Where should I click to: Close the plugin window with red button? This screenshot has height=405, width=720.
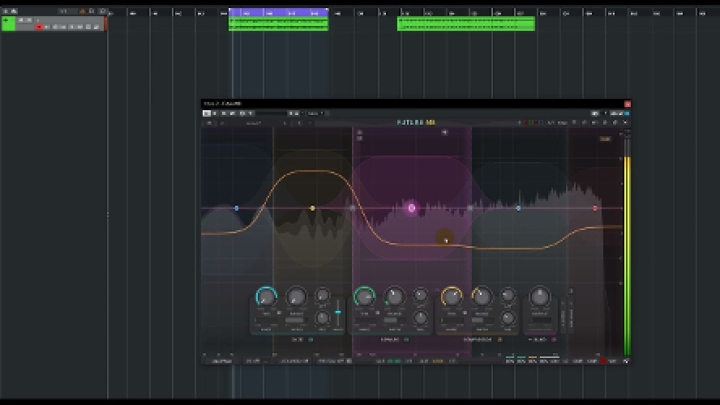point(627,104)
